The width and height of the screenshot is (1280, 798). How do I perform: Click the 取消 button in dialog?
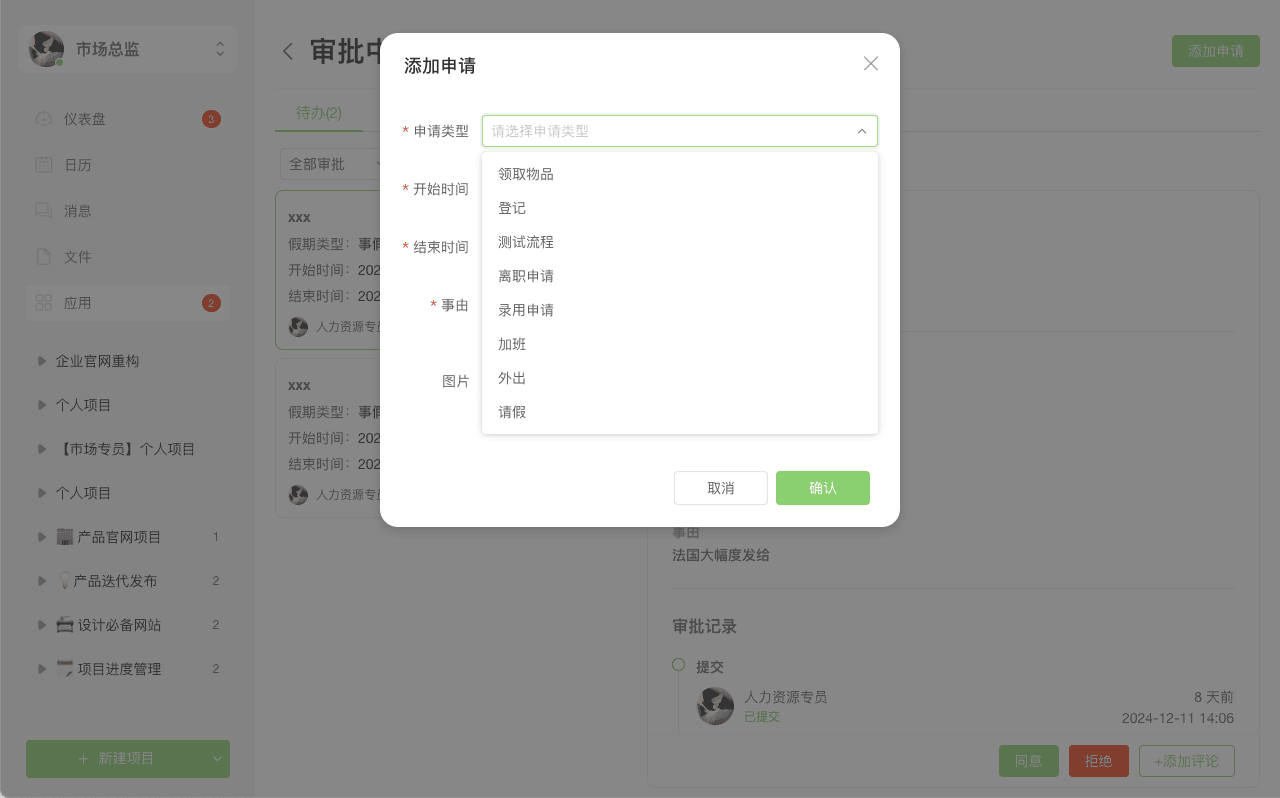tap(720, 488)
